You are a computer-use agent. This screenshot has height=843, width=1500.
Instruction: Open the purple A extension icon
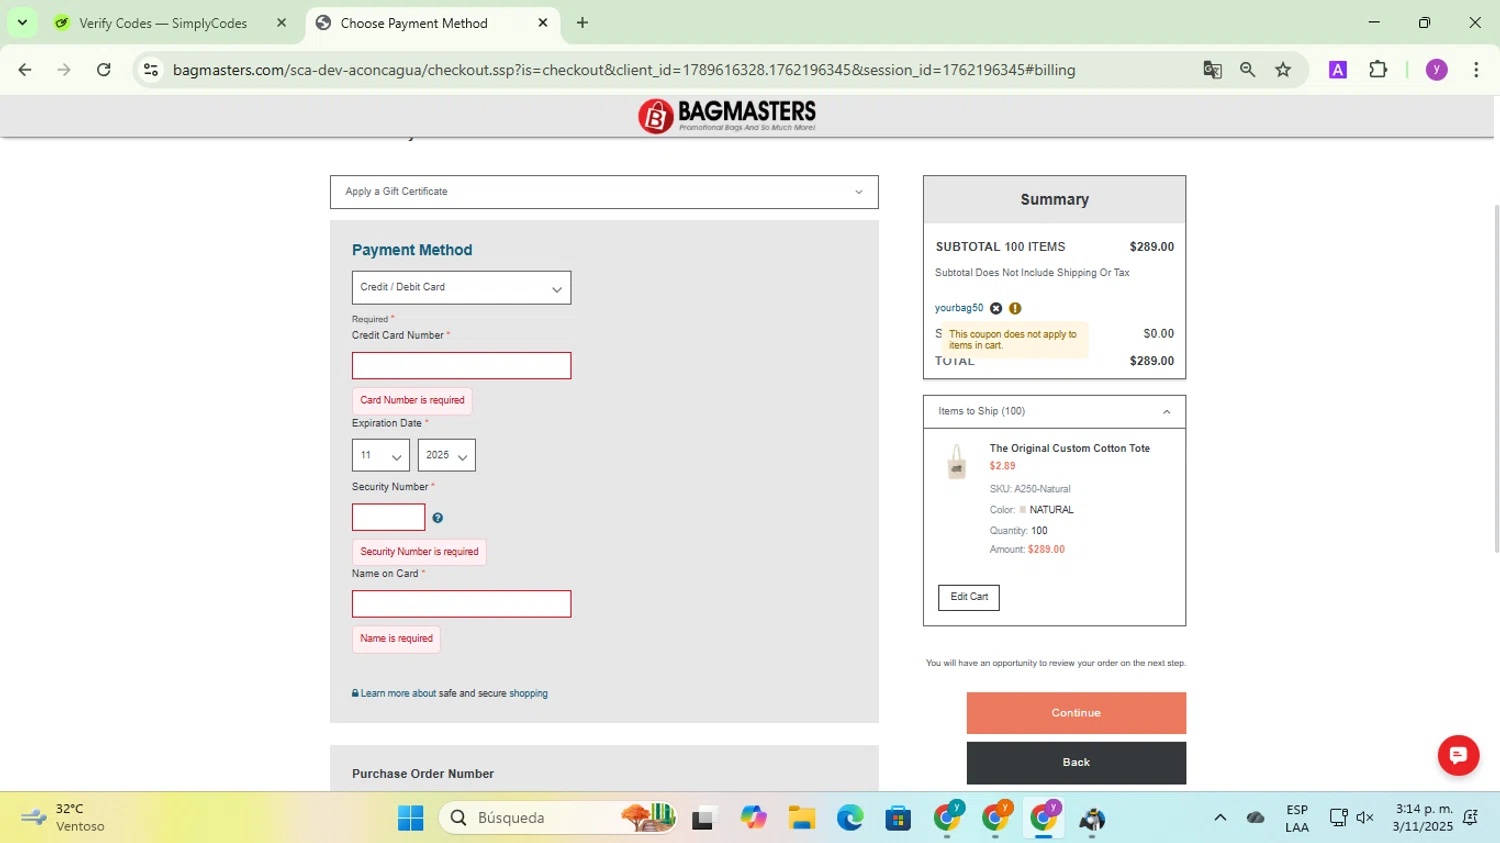[x=1337, y=70]
